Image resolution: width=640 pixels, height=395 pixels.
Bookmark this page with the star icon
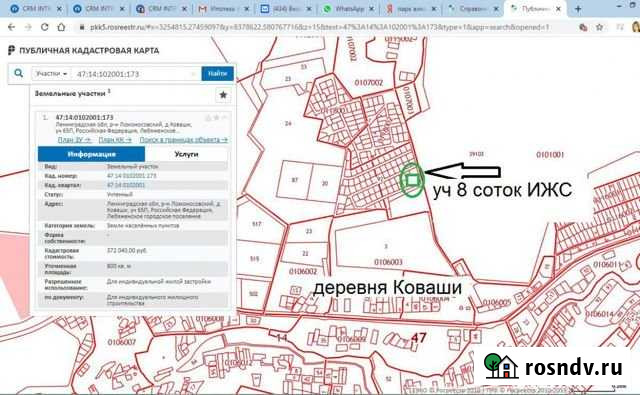pyautogui.click(x=599, y=27)
